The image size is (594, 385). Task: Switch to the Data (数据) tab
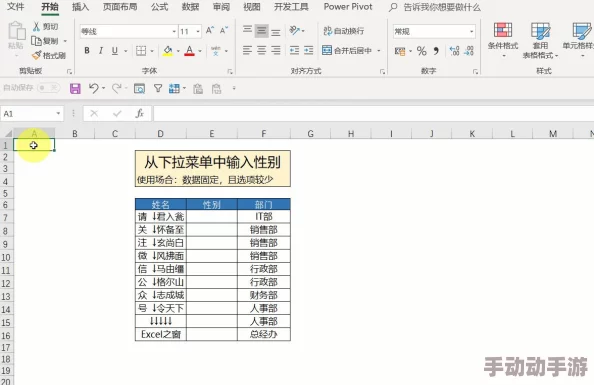pos(190,7)
